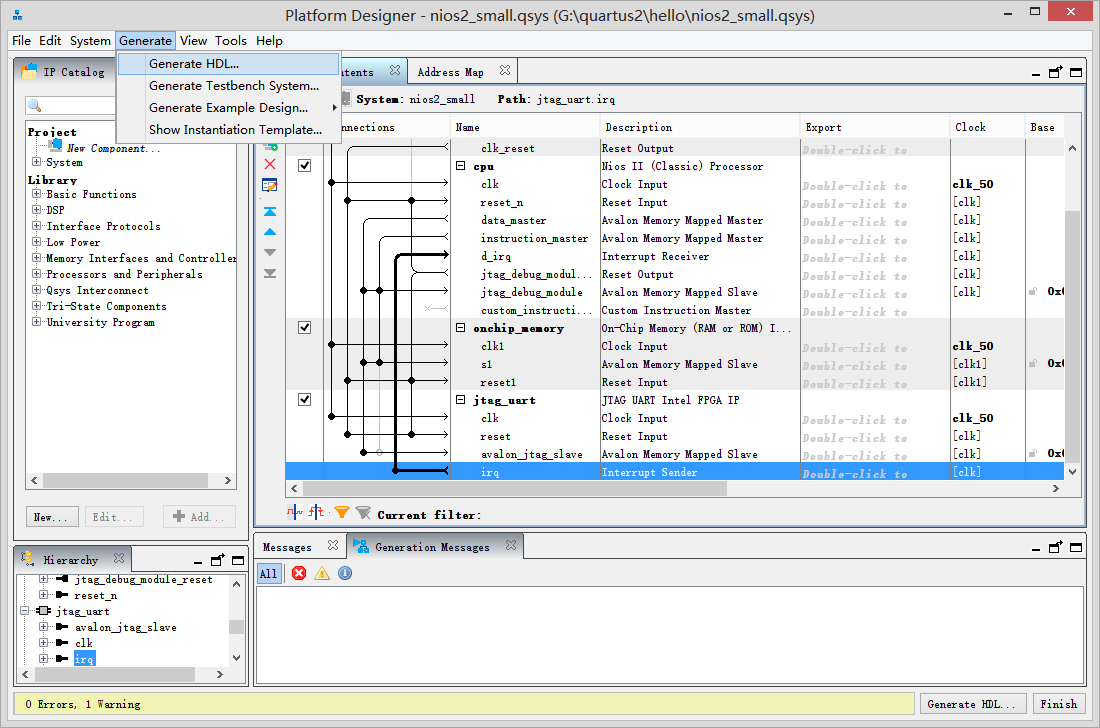
Task: Collapse the cpu component row
Action: 461,166
